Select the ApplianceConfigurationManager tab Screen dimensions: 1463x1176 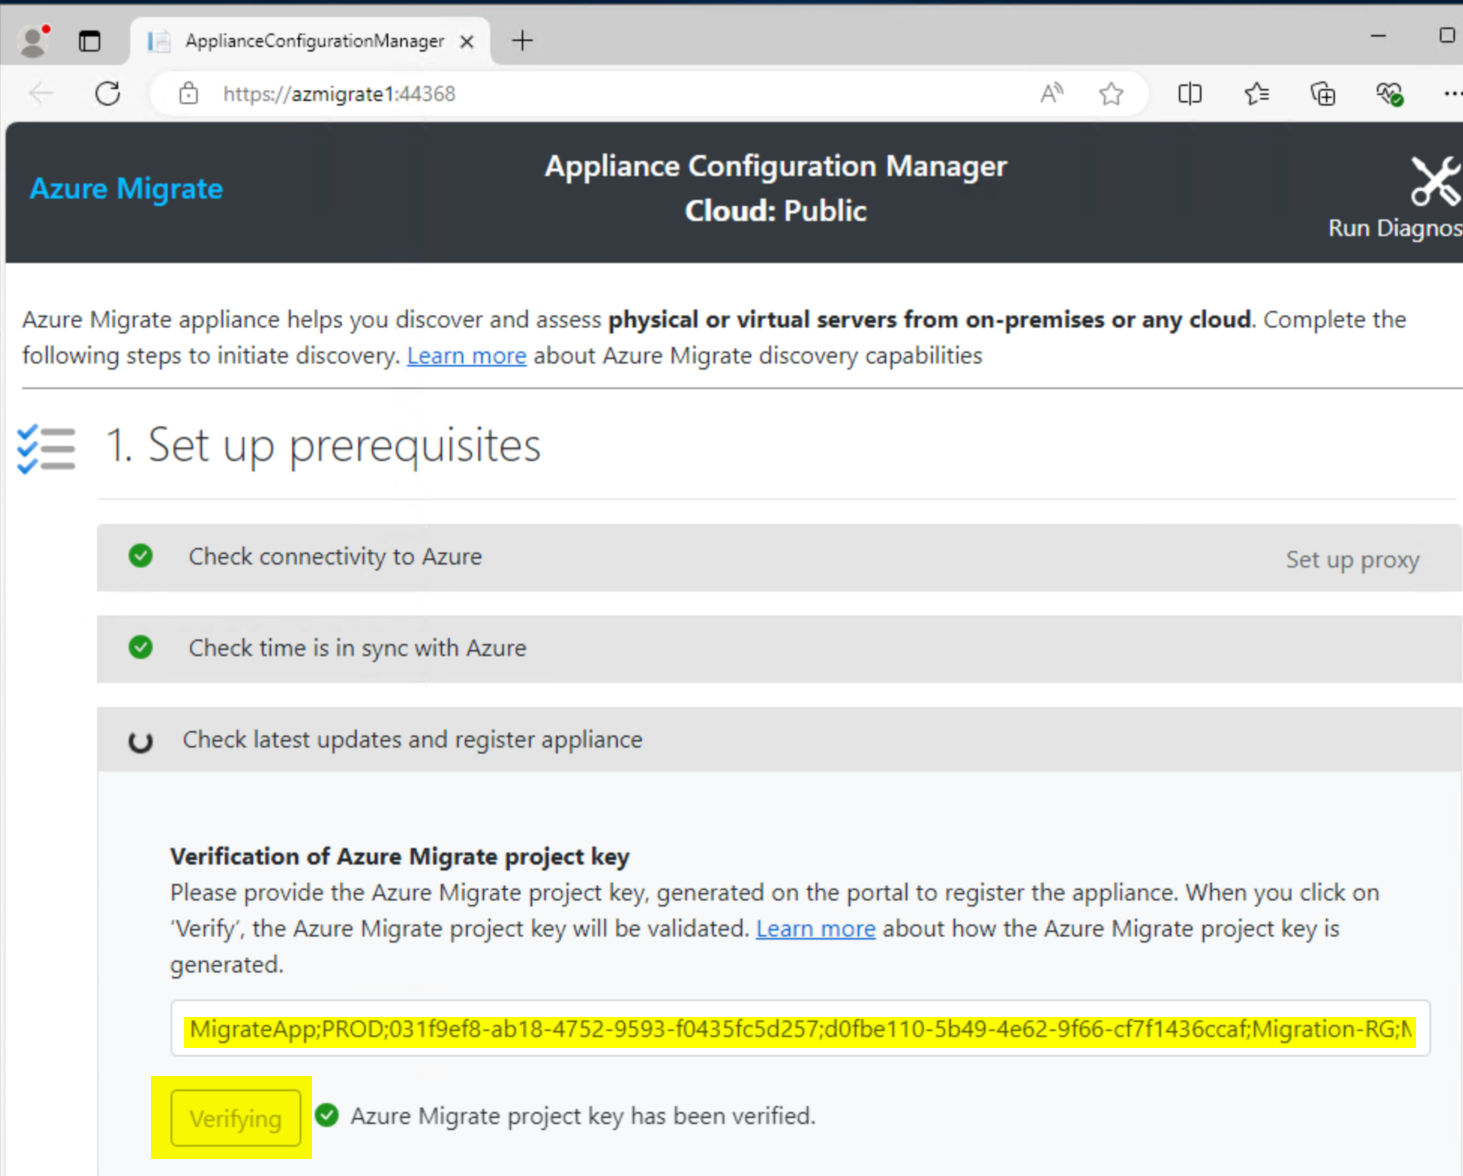click(312, 41)
